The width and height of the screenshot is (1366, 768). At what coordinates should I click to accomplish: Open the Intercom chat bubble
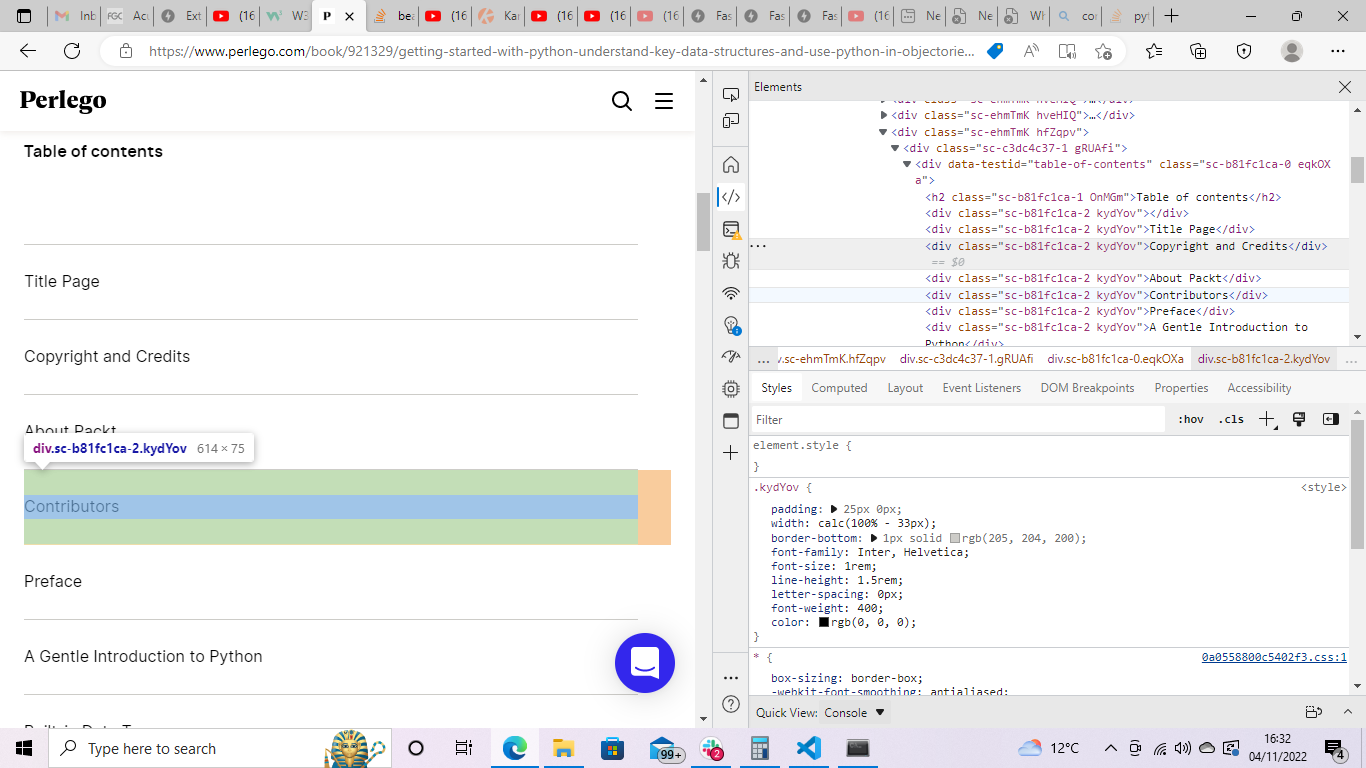pyautogui.click(x=645, y=663)
